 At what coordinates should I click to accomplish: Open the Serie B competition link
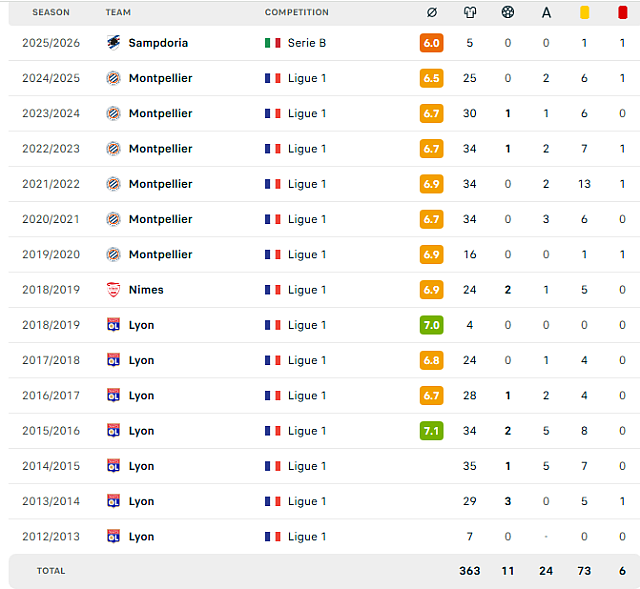307,43
